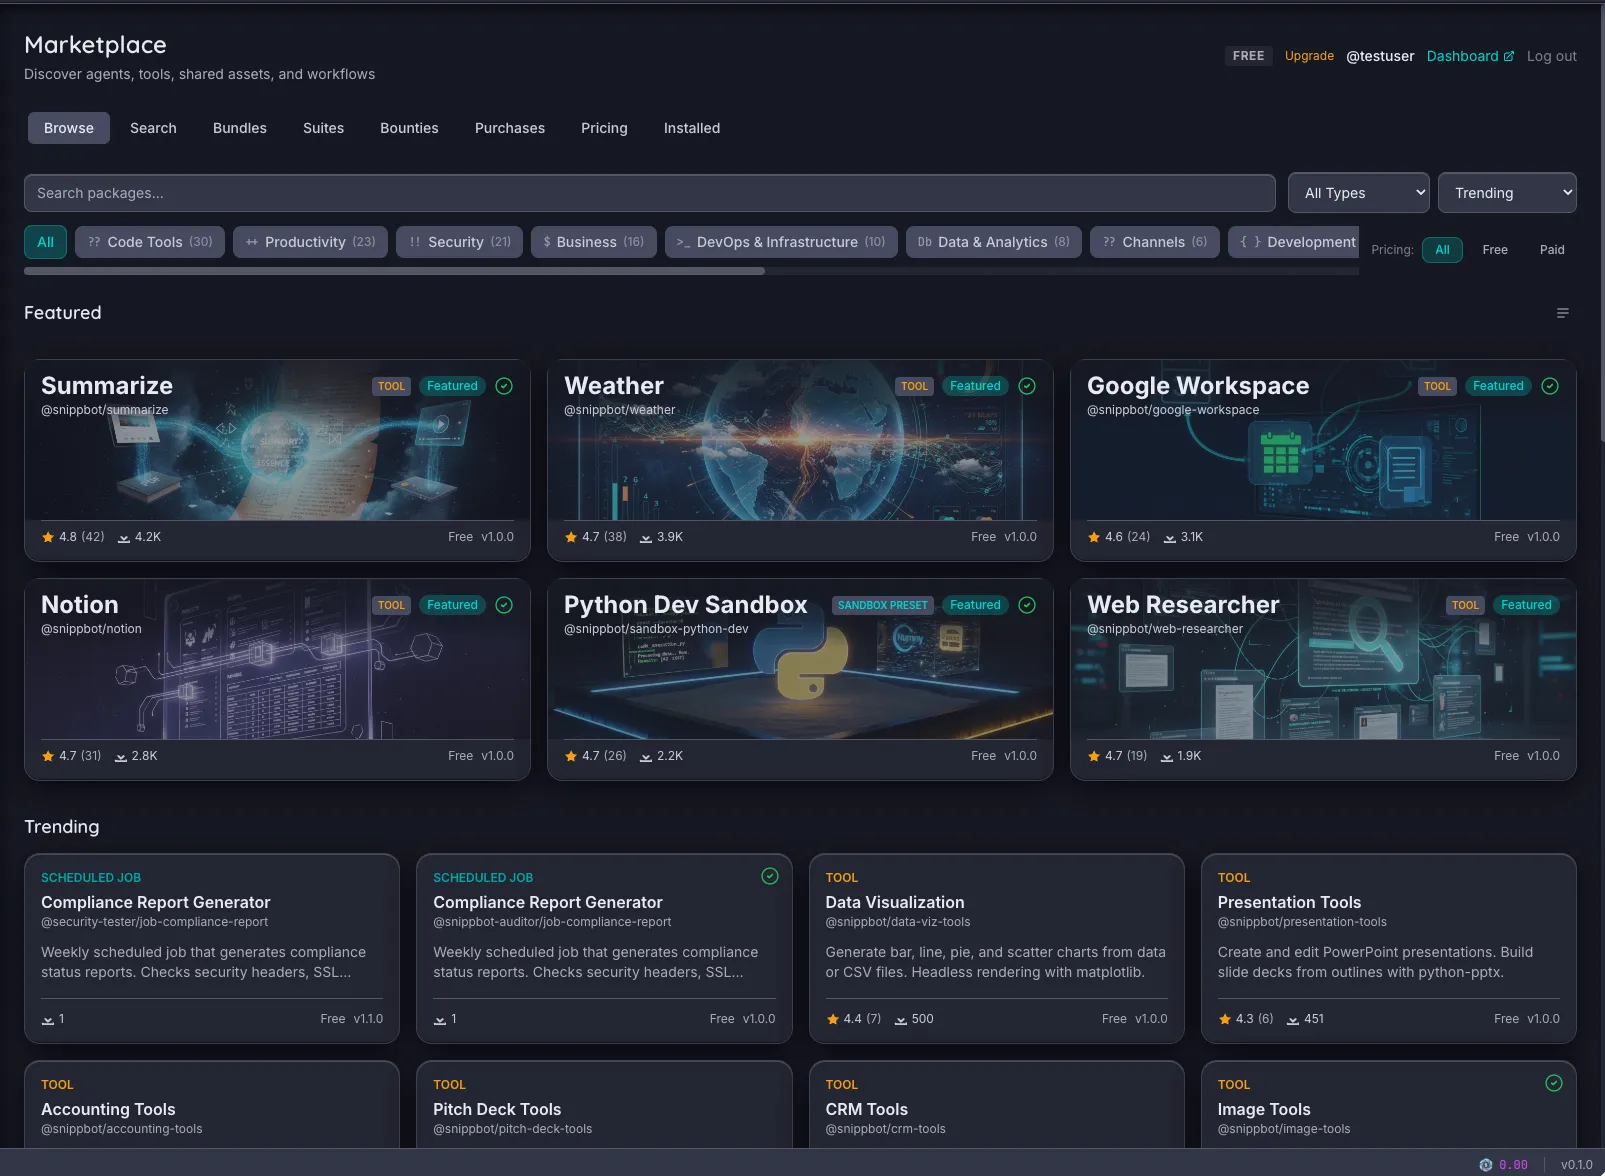Open the Dashboard link

(x=1470, y=56)
